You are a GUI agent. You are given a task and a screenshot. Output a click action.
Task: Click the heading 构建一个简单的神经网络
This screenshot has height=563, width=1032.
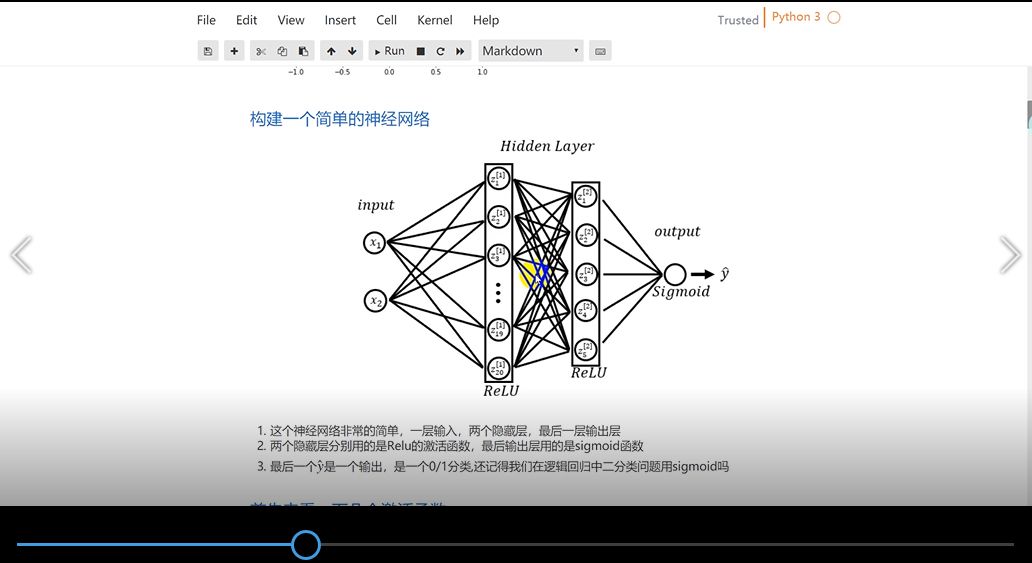[x=340, y=119]
